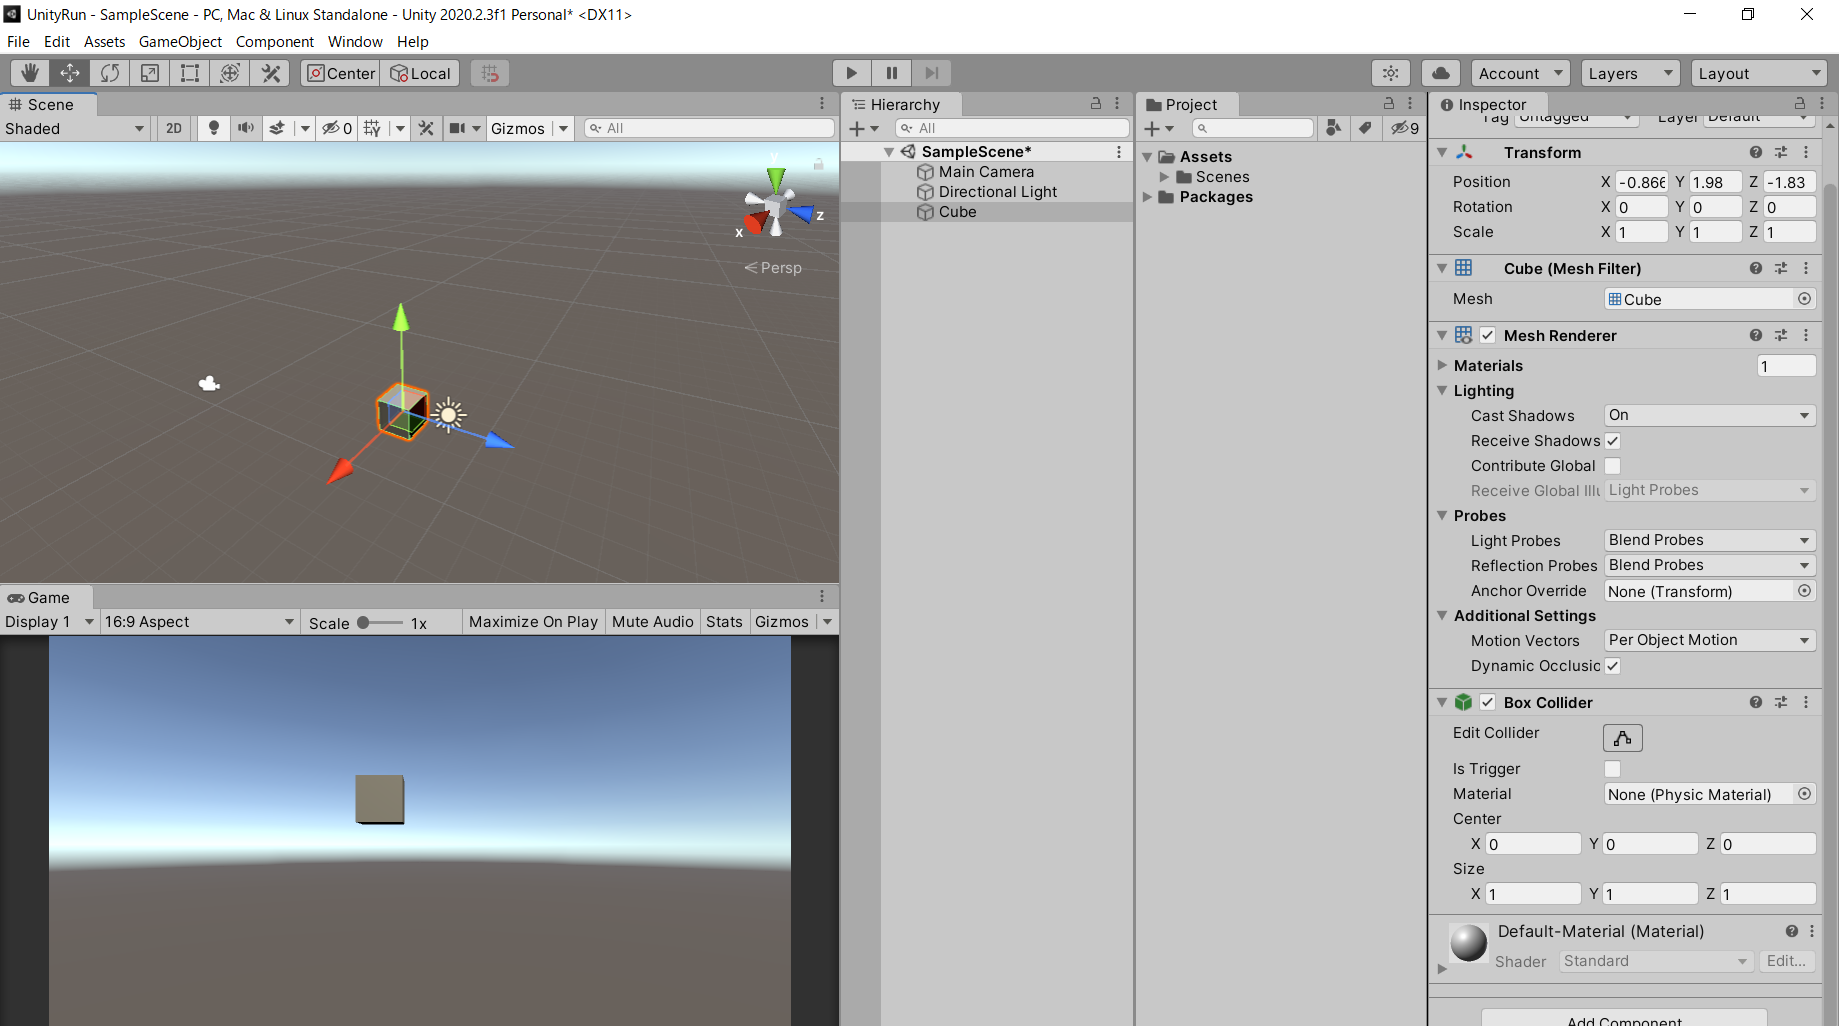
Task: Select the Rotate tool
Action: 110,73
